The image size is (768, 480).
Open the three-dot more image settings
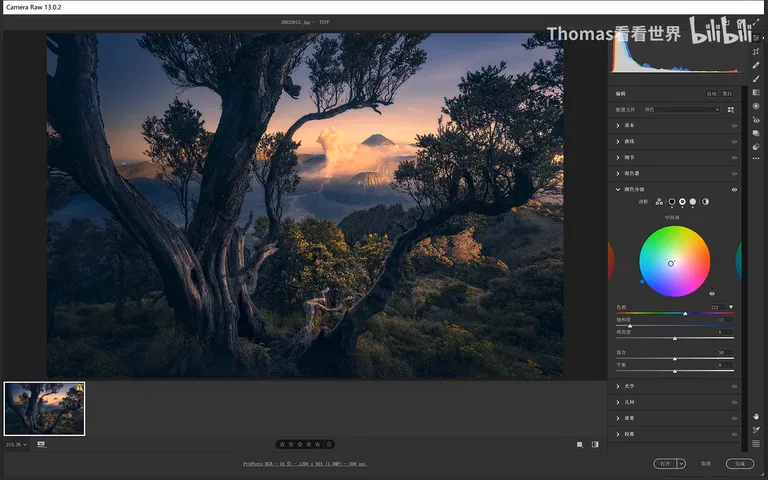(756, 159)
